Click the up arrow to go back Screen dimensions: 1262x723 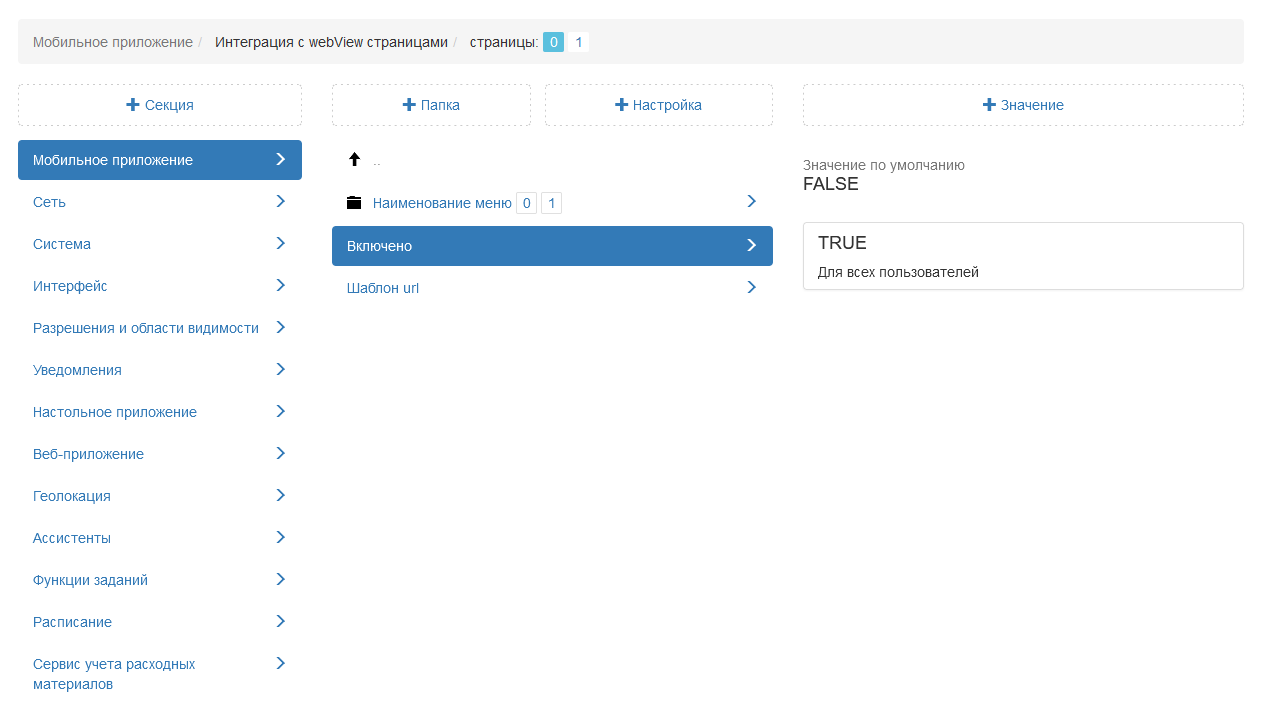(354, 160)
